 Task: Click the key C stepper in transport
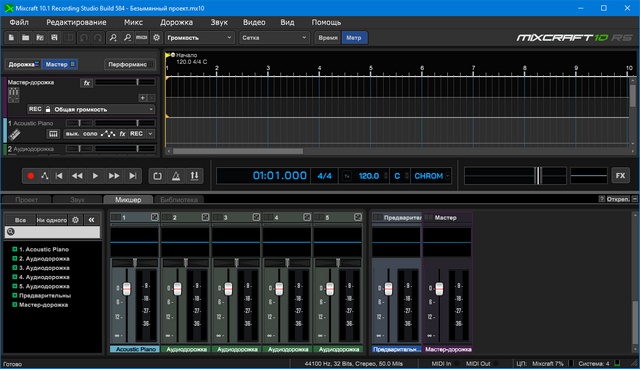pos(407,176)
